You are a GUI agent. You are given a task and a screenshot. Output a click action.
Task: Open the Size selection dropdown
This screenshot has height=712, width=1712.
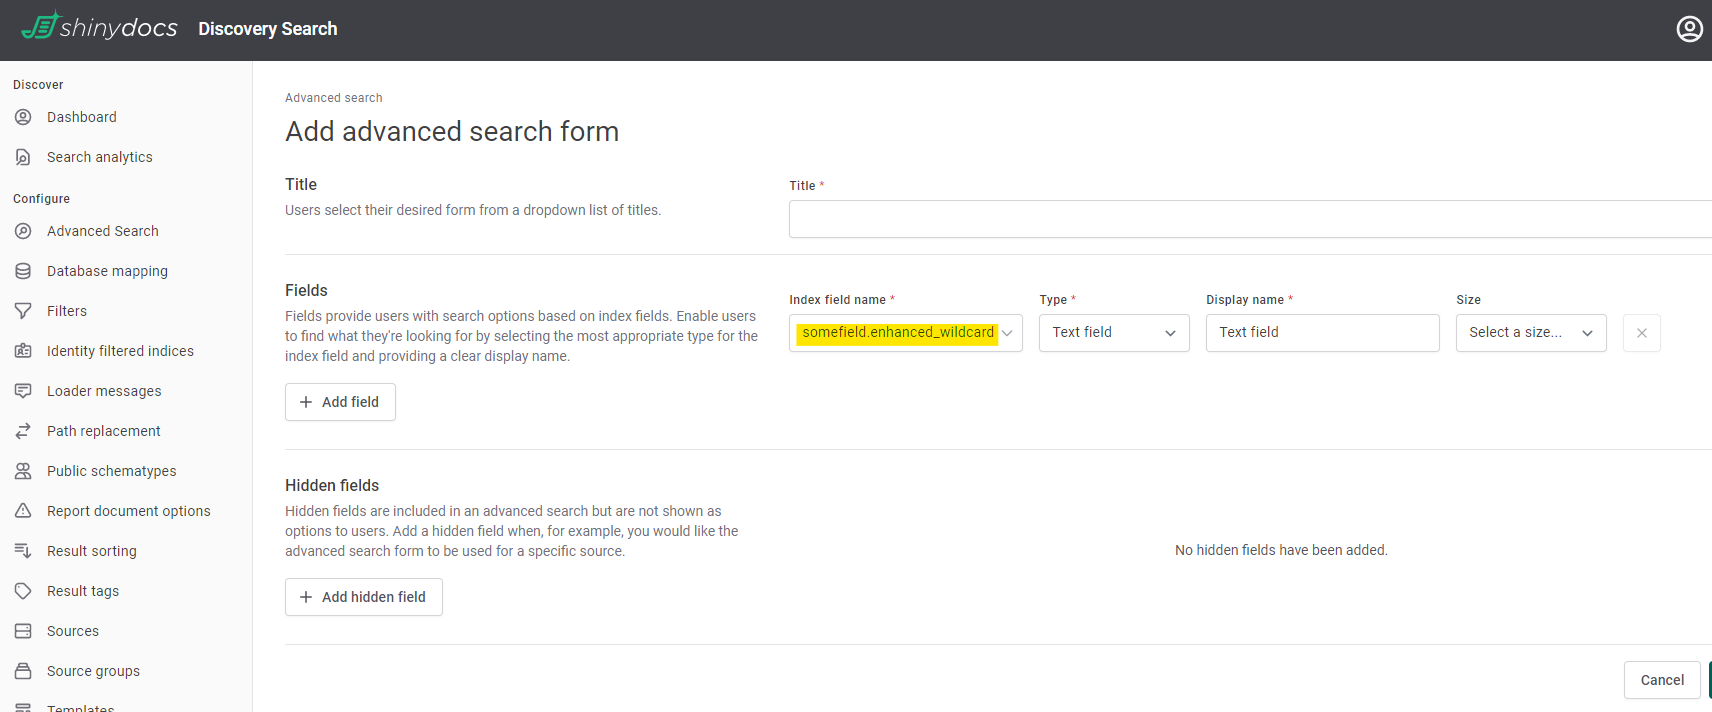pyautogui.click(x=1530, y=333)
